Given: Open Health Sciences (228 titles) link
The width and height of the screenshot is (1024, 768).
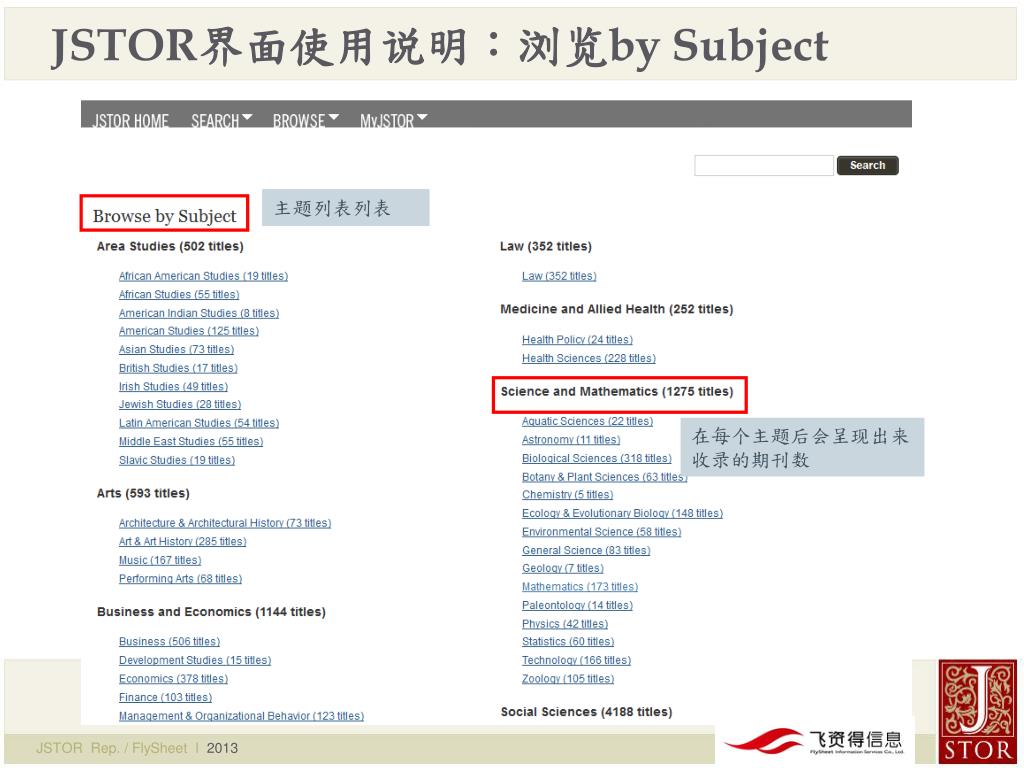Looking at the screenshot, I should click(588, 359).
